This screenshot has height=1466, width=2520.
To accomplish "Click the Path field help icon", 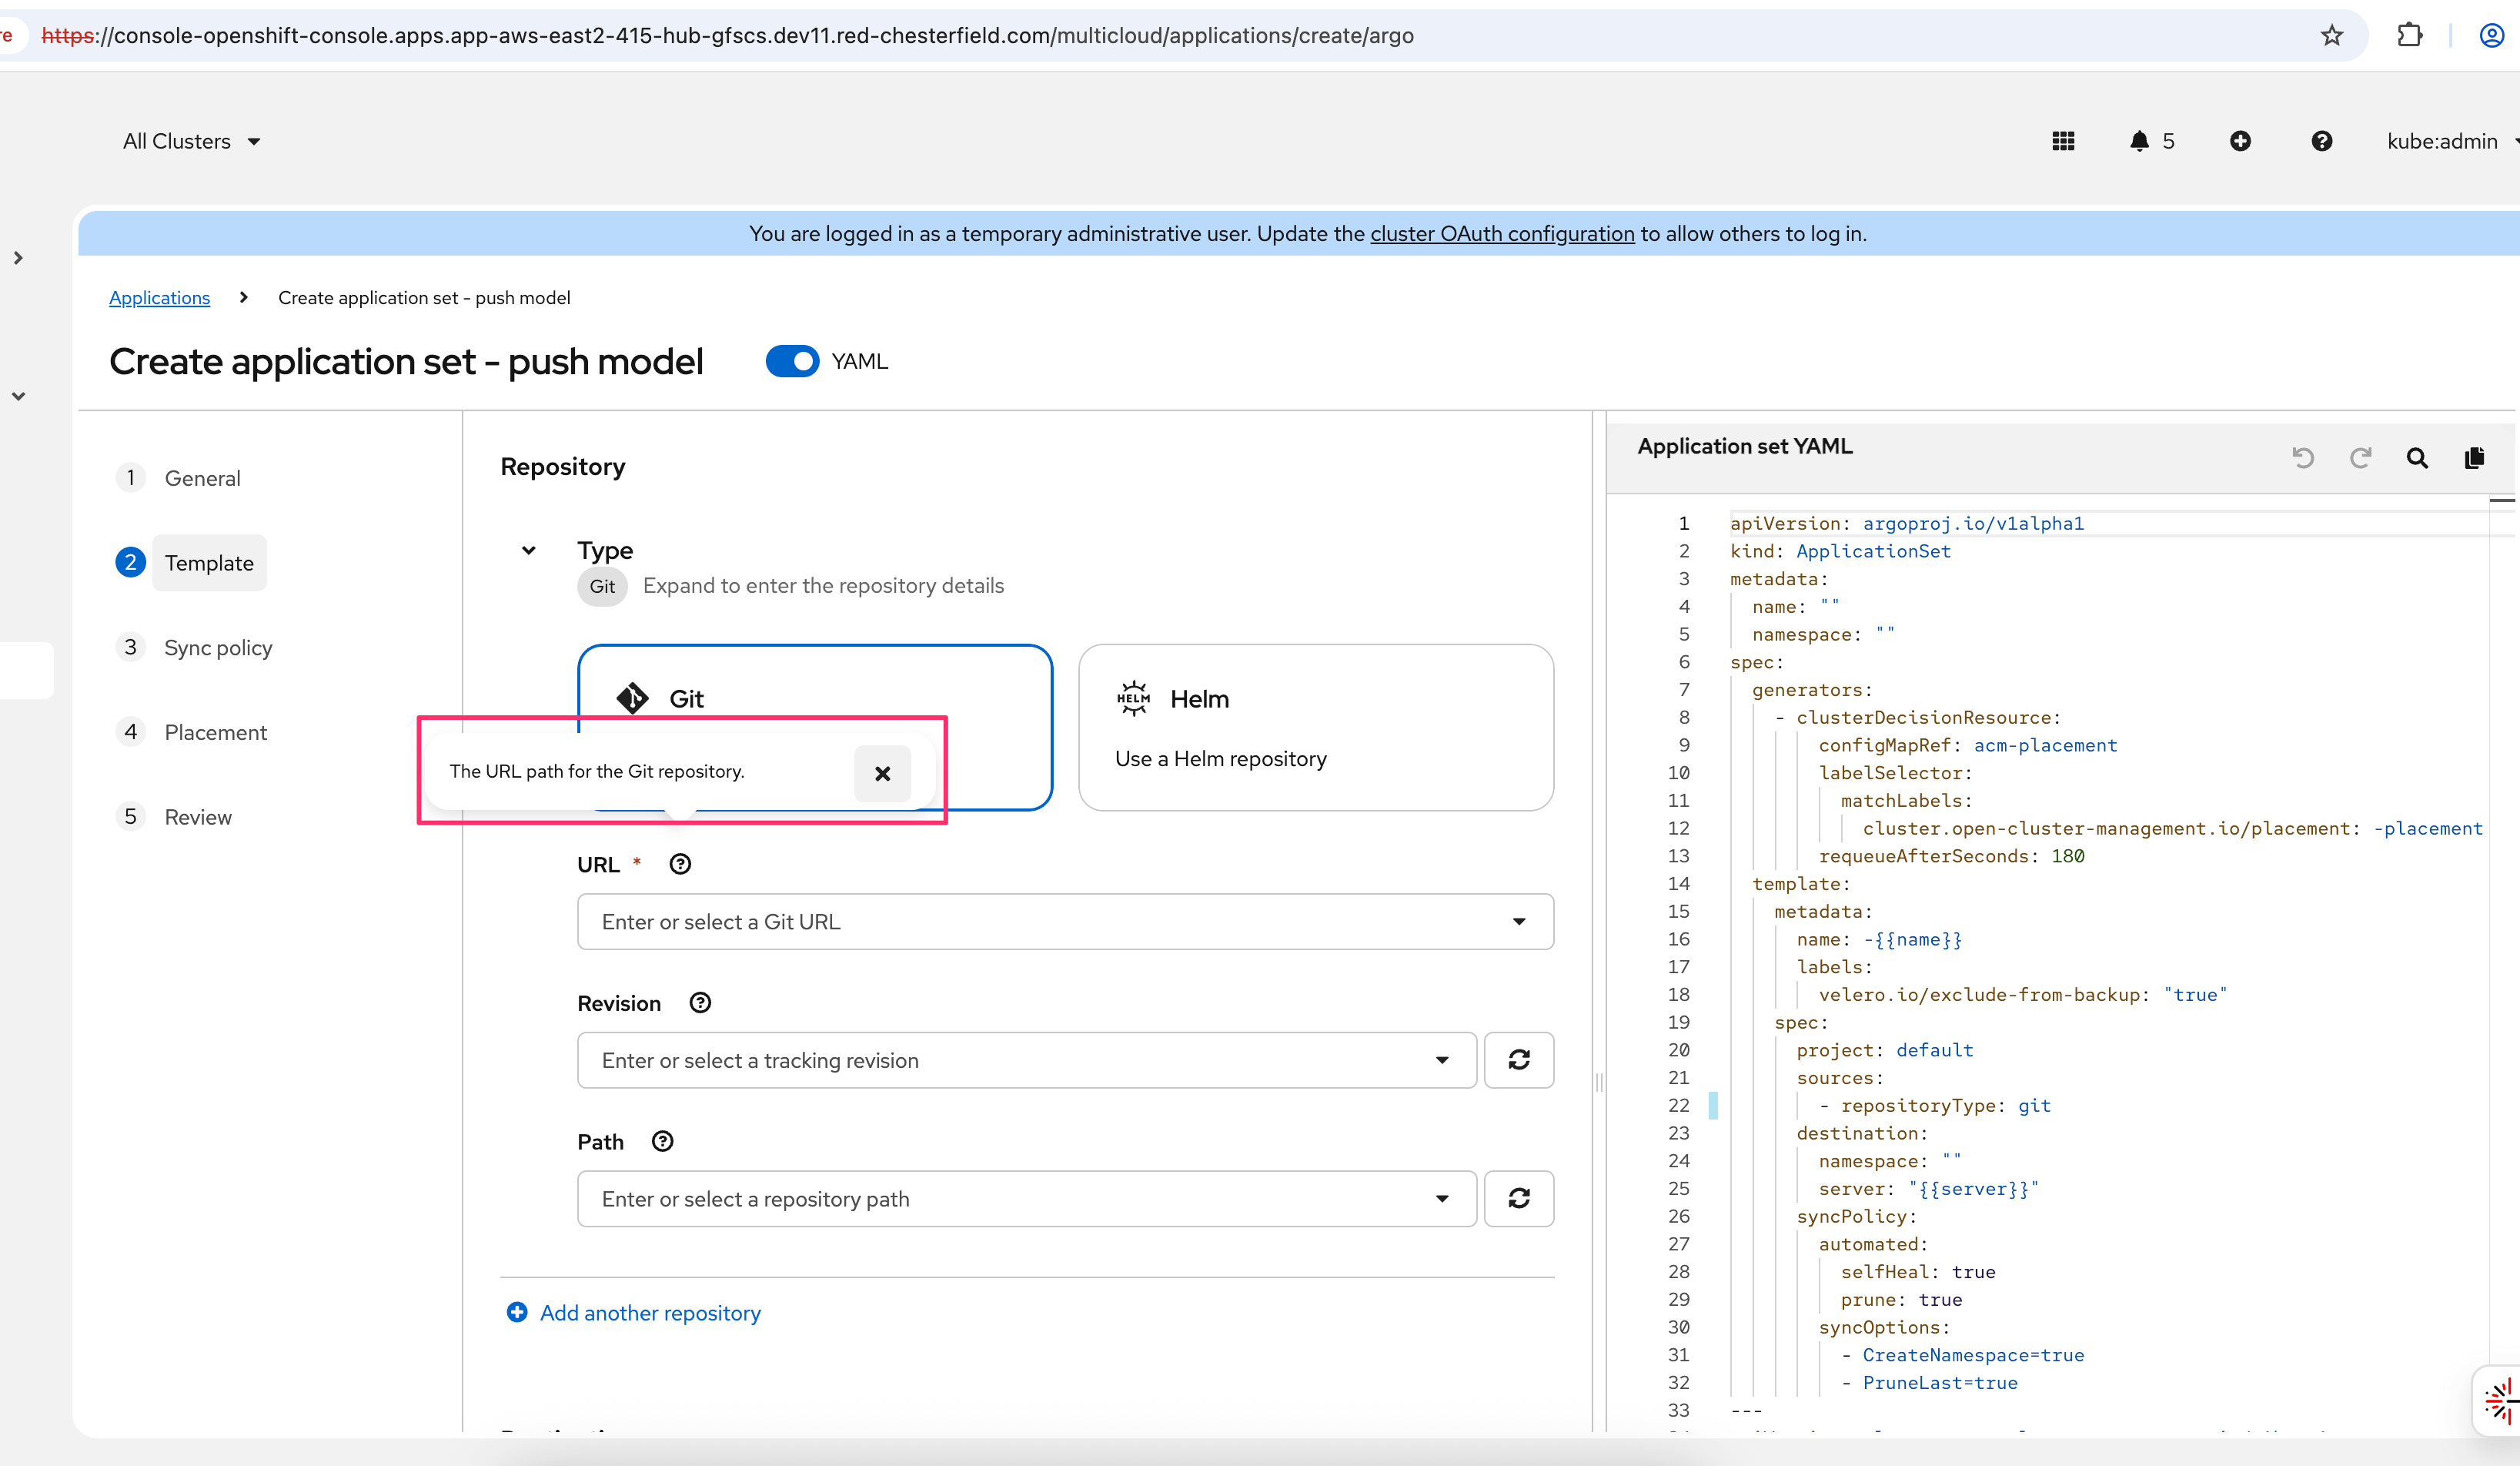I will [x=662, y=1141].
